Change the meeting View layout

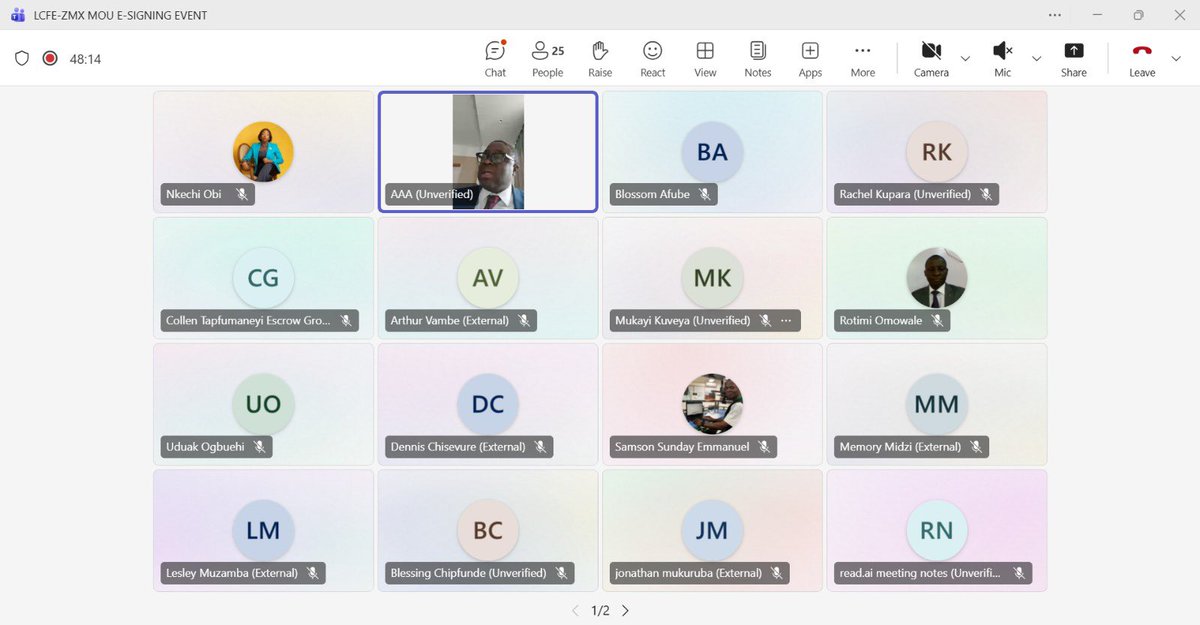click(x=705, y=59)
